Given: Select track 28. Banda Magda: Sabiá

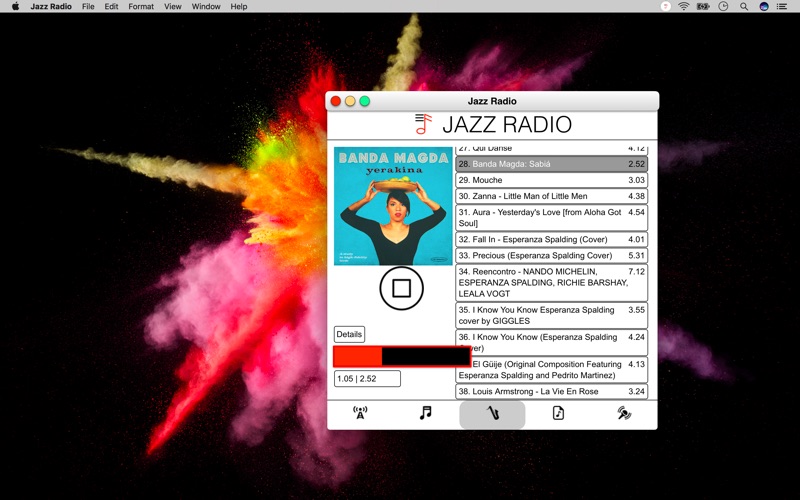Looking at the screenshot, I should [x=552, y=164].
